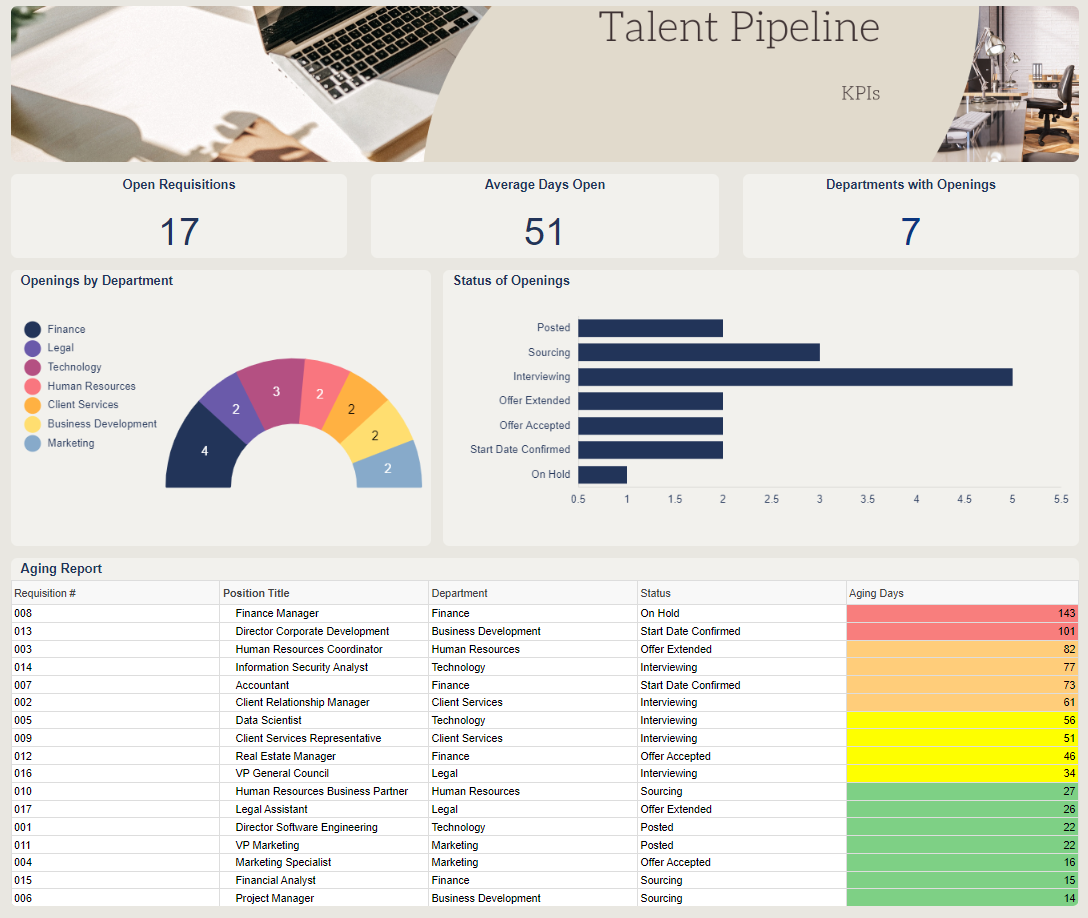Sort by Position Title column header
This screenshot has height=918, width=1088.
(x=324, y=593)
